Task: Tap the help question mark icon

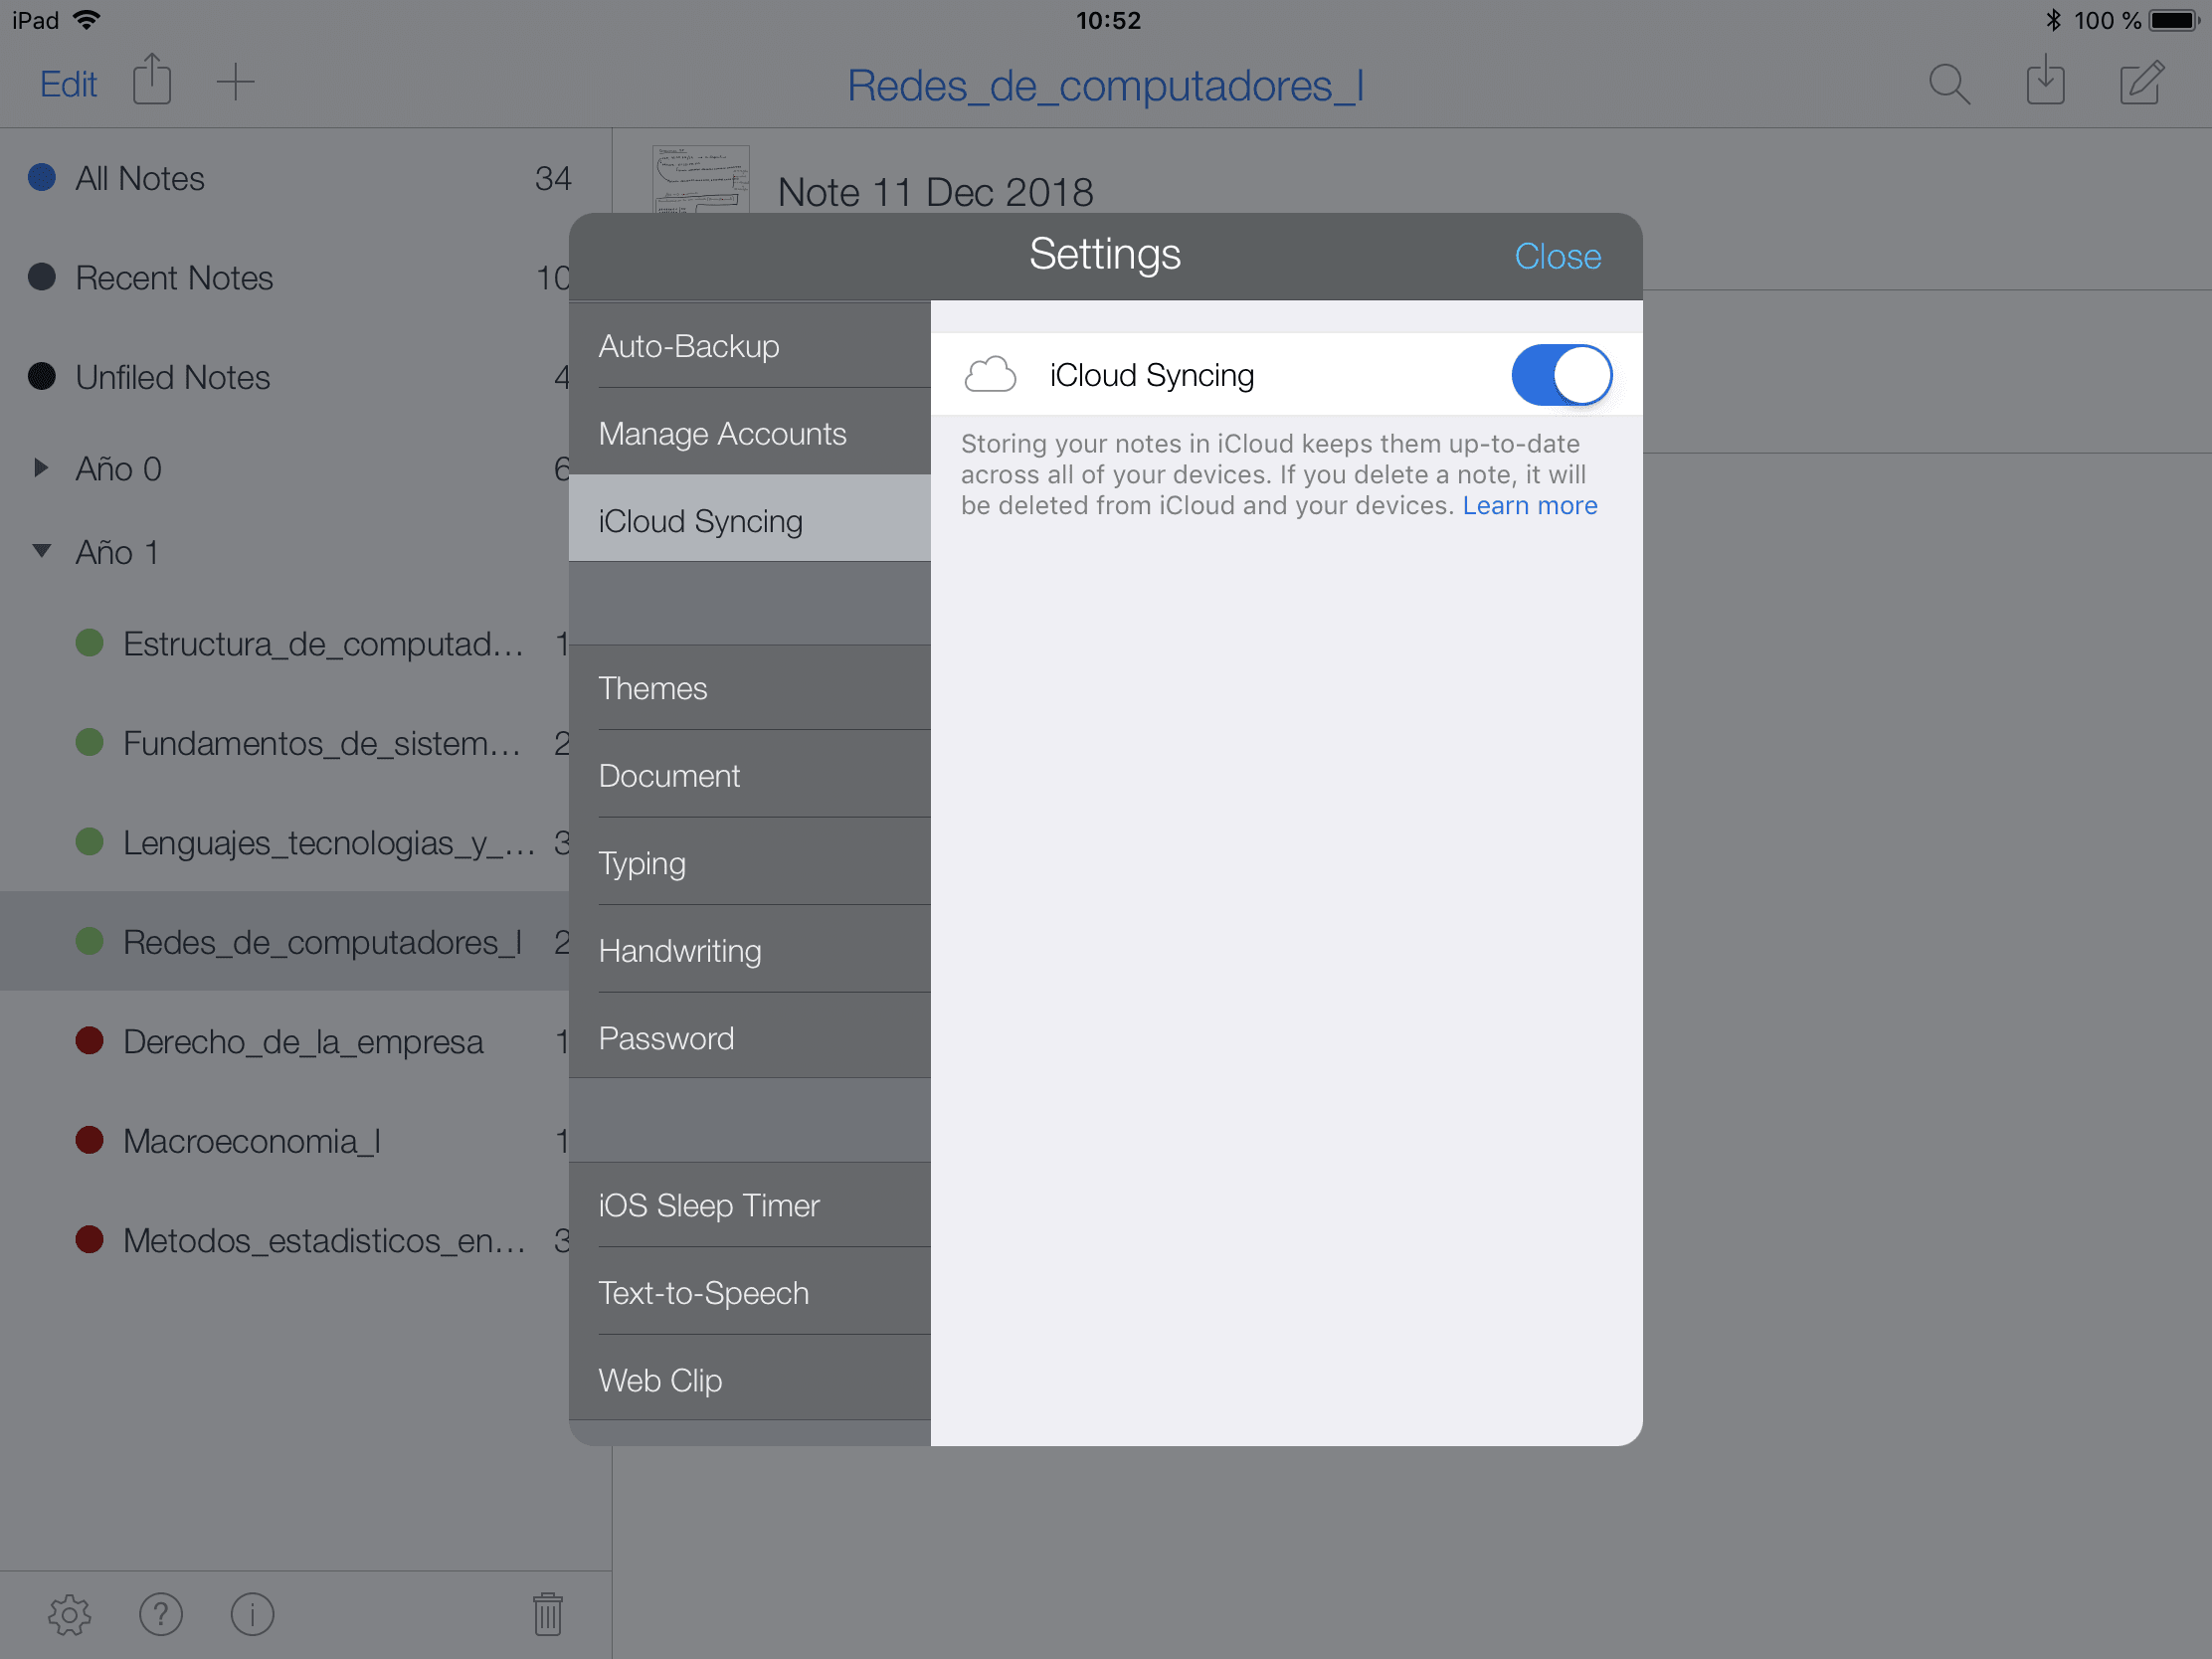Action: tap(161, 1614)
